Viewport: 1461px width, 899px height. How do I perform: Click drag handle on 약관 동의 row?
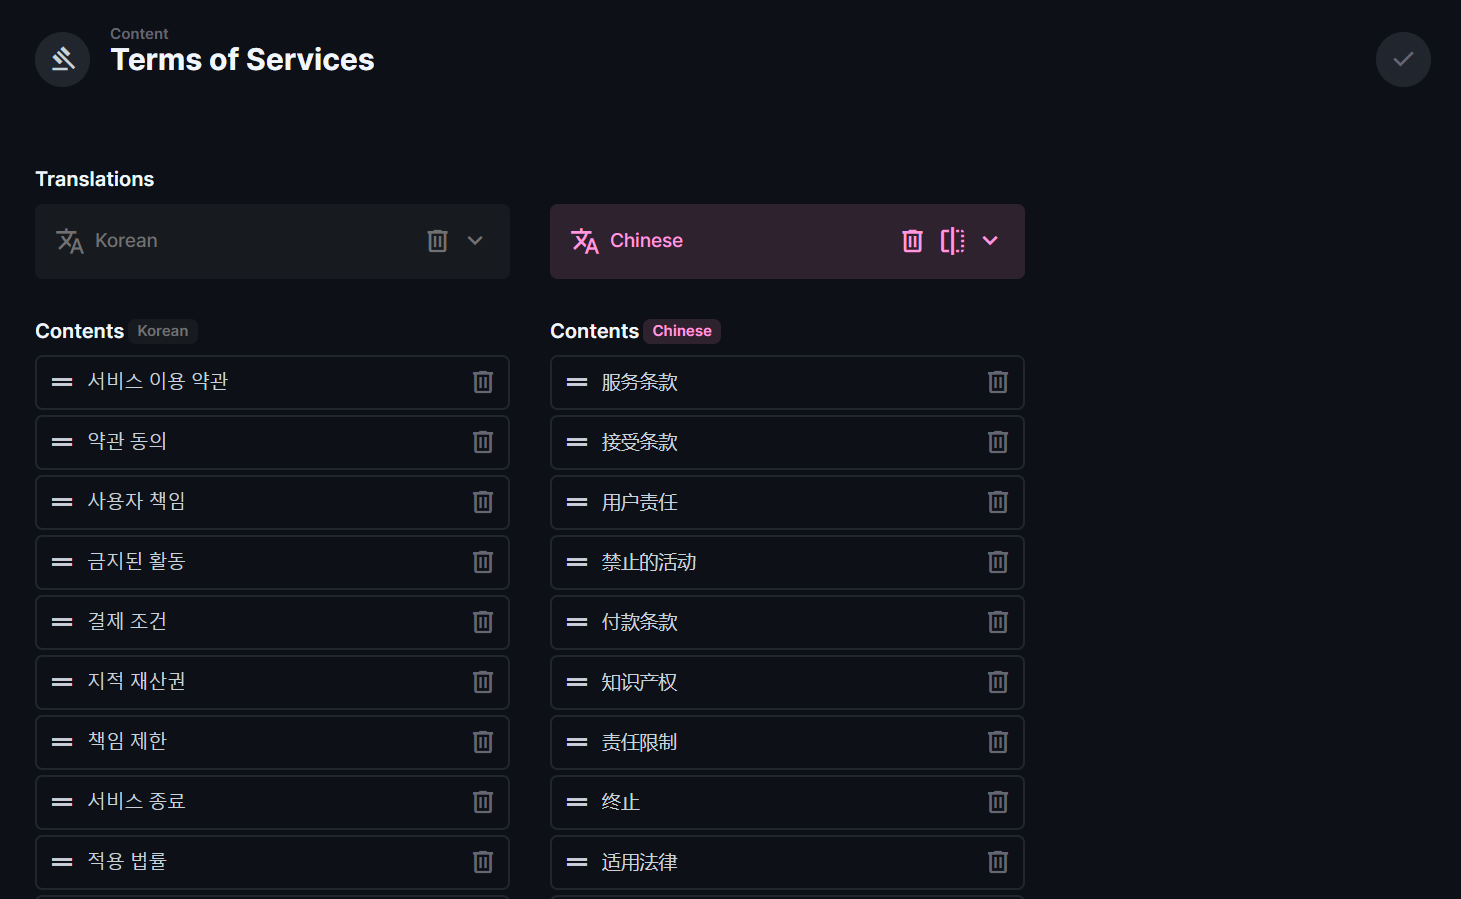[62, 442]
